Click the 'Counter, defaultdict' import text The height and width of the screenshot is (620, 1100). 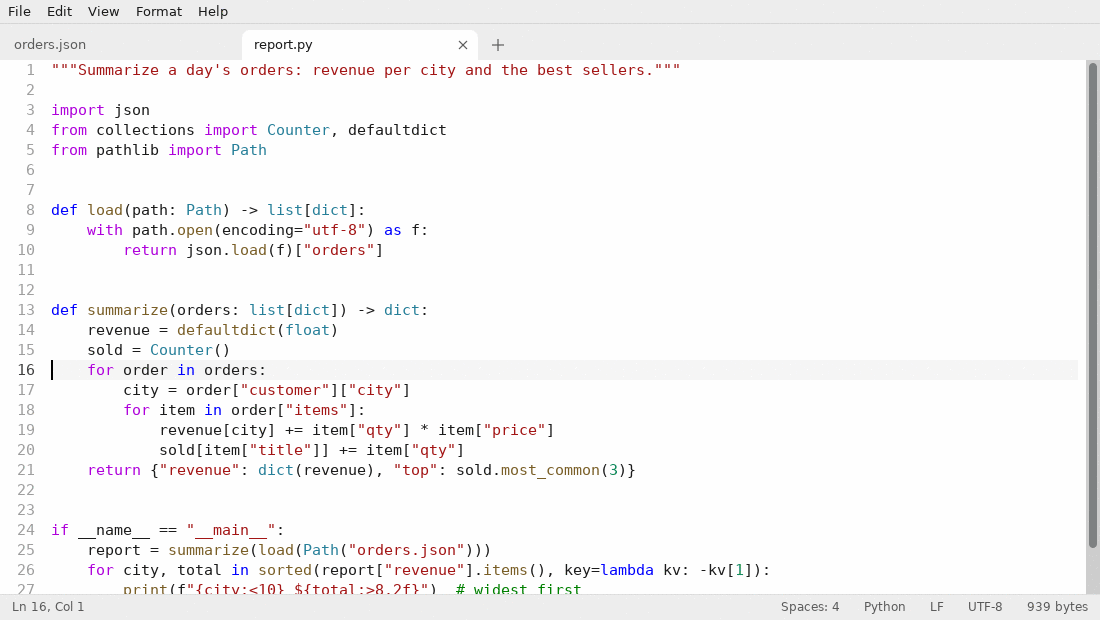(356, 130)
